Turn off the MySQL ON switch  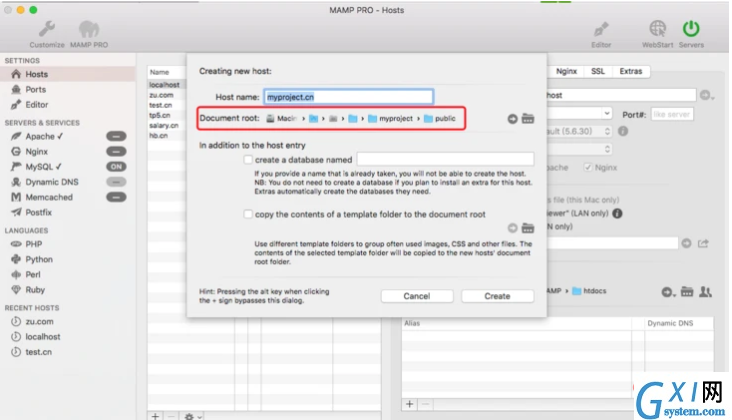116,167
